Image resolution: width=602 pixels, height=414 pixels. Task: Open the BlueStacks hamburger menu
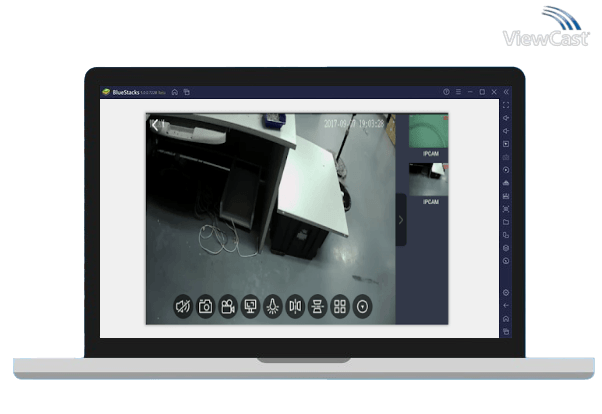pos(458,92)
